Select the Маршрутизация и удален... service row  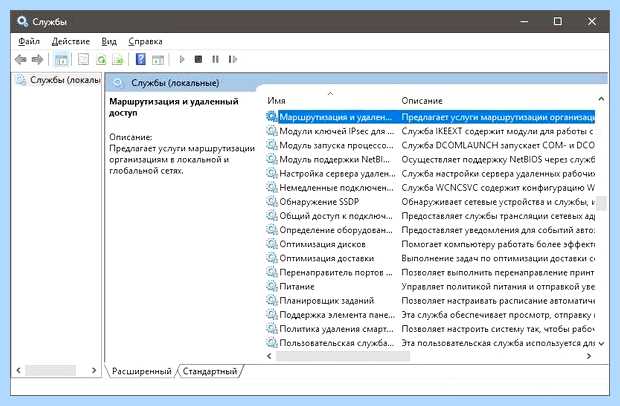pyautogui.click(x=430, y=117)
